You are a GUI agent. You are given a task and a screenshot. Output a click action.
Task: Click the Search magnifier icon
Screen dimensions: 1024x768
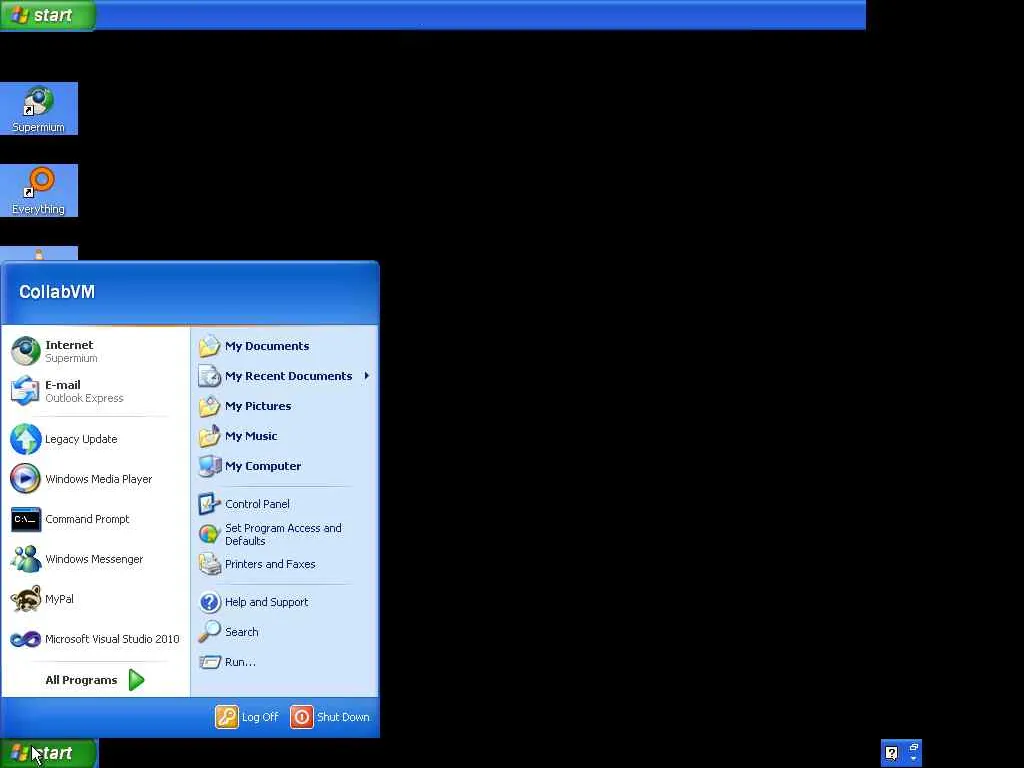tap(210, 632)
